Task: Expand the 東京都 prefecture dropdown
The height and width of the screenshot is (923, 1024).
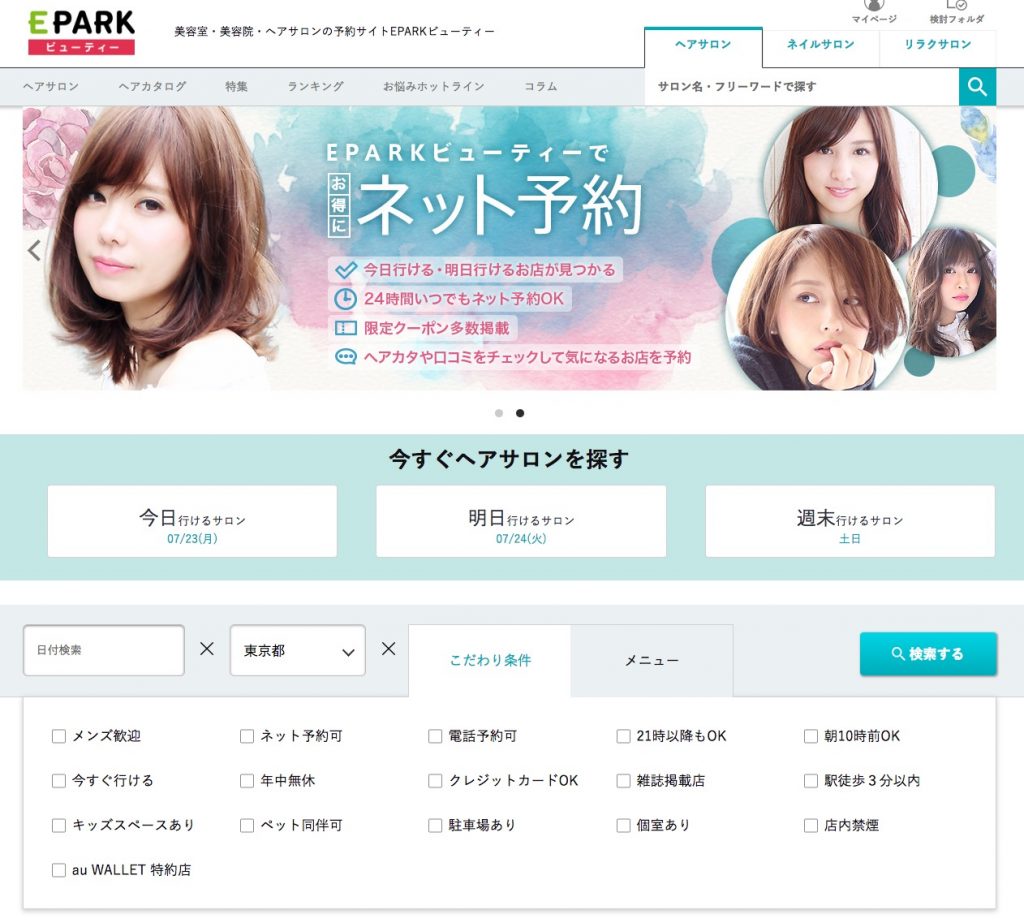Action: [298, 650]
